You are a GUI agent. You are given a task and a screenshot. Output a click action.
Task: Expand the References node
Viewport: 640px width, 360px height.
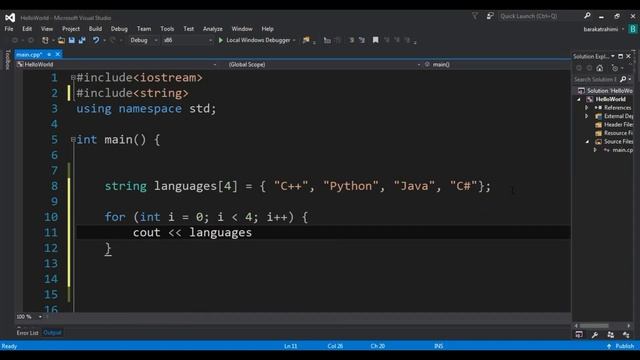pyautogui.click(x=587, y=108)
